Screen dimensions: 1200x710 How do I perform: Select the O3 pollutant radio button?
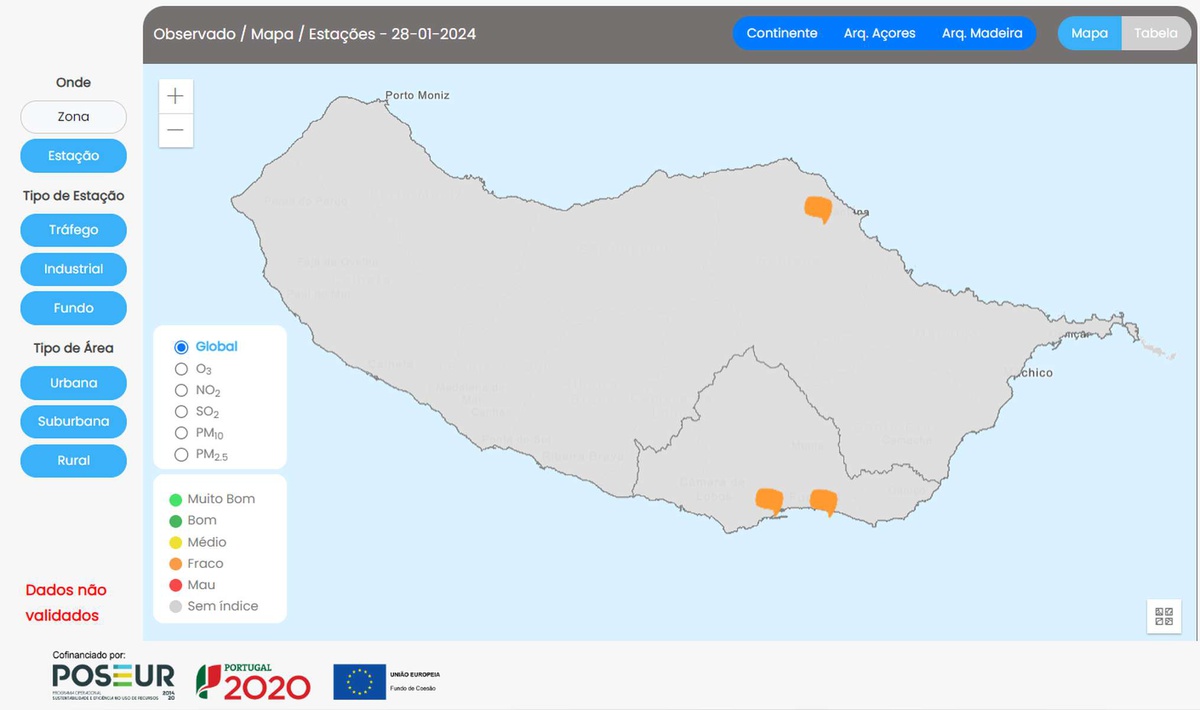tap(181, 369)
